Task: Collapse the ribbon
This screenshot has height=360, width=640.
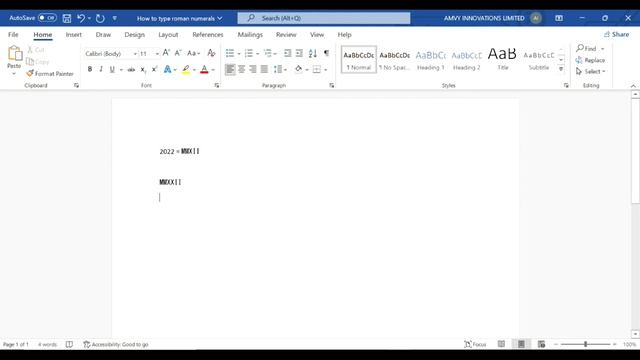Action: tap(633, 86)
